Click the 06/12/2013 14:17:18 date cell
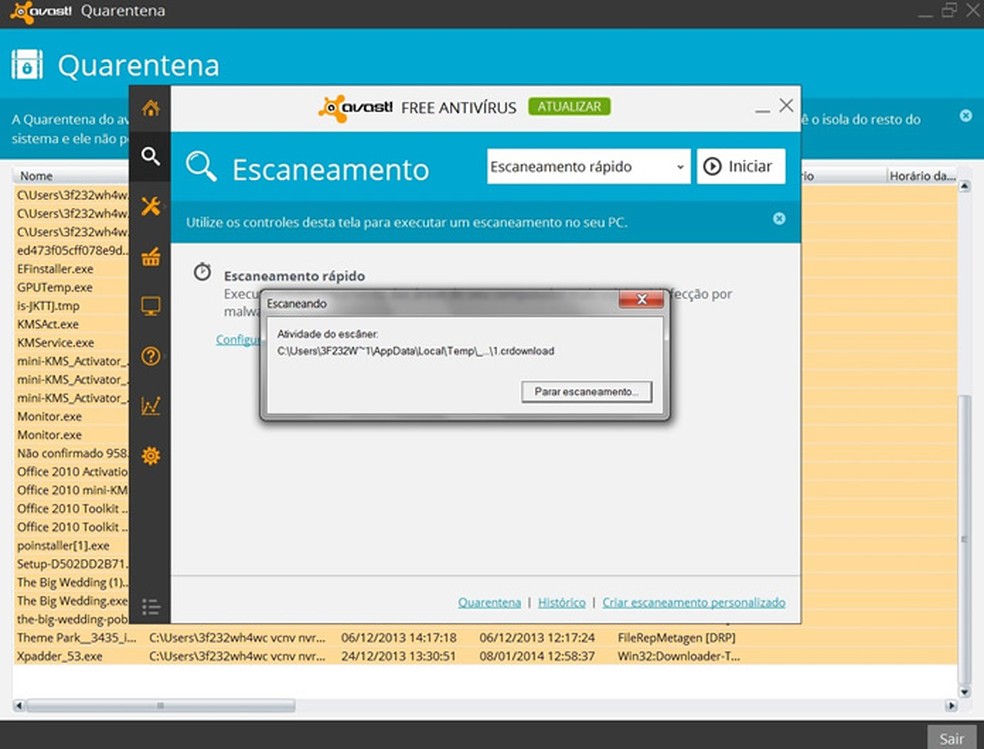Image resolution: width=984 pixels, height=749 pixels. [x=398, y=638]
